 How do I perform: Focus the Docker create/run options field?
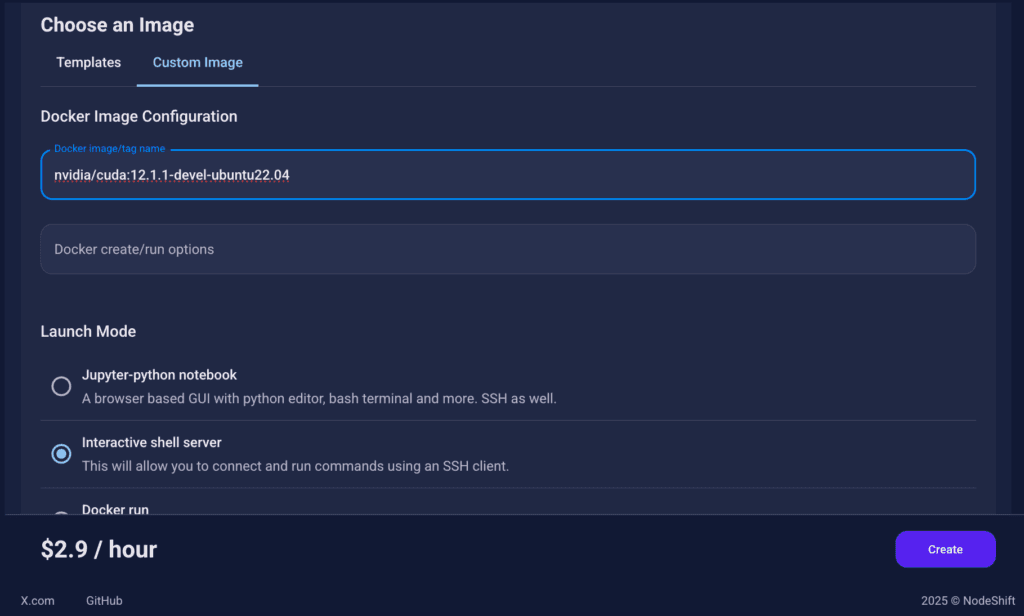pos(508,250)
